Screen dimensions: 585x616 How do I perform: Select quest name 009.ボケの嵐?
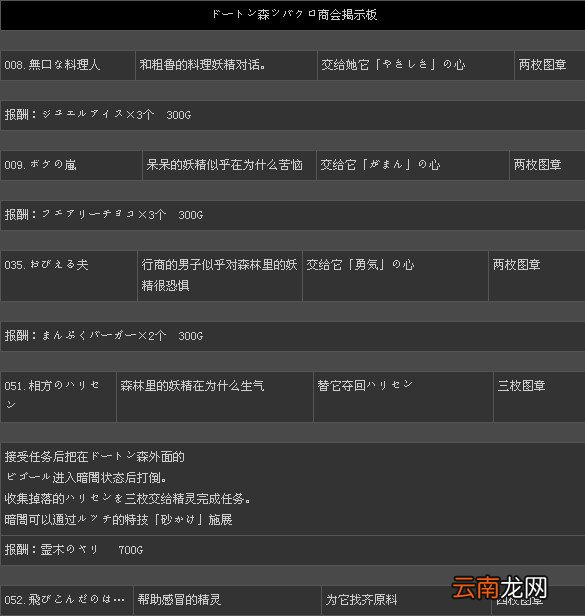click(x=40, y=165)
